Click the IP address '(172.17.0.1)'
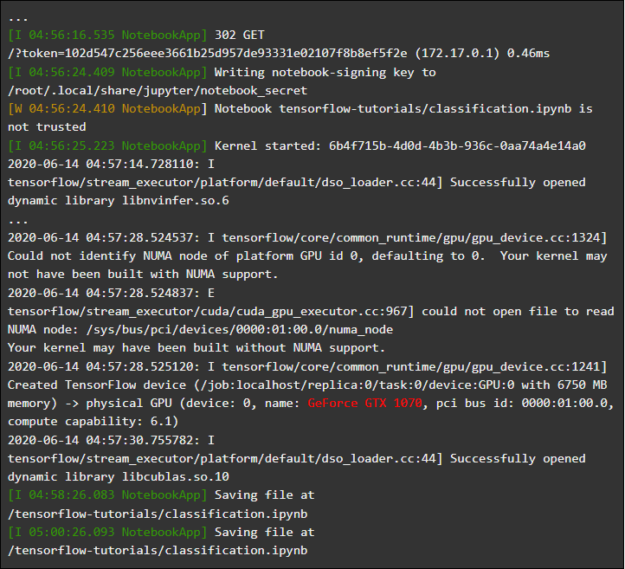The height and width of the screenshot is (569, 625). point(457,53)
